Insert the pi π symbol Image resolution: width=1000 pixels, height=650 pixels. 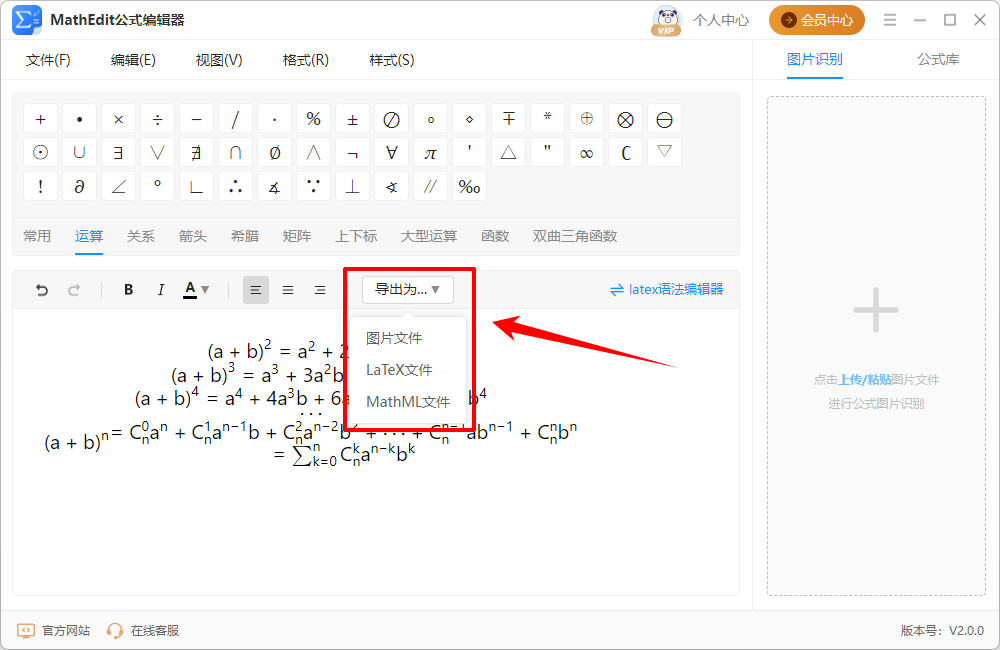pyautogui.click(x=430, y=153)
